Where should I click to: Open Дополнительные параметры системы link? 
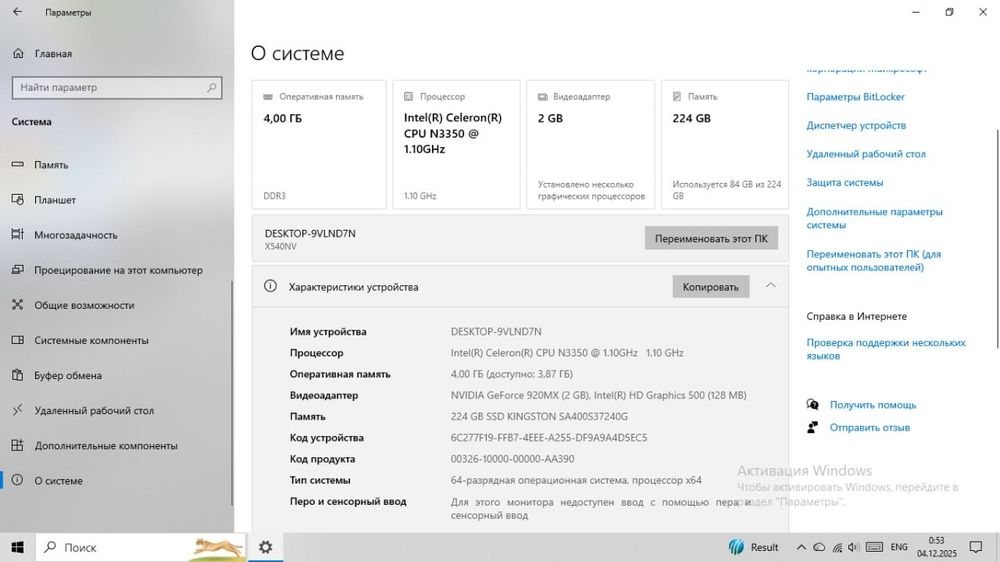(x=874, y=218)
